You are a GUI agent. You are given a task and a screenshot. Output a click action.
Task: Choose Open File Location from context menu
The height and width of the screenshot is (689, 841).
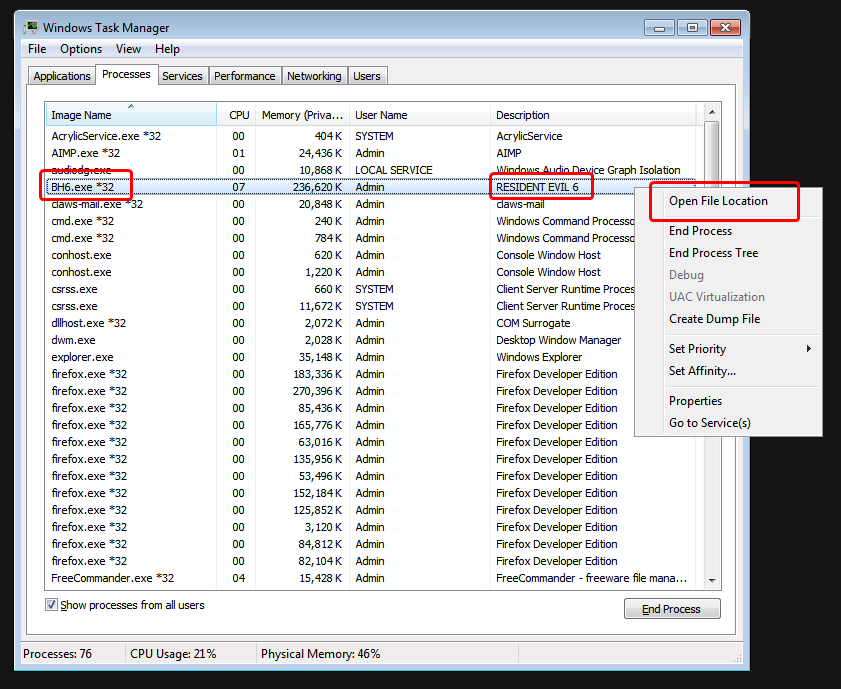pos(718,201)
